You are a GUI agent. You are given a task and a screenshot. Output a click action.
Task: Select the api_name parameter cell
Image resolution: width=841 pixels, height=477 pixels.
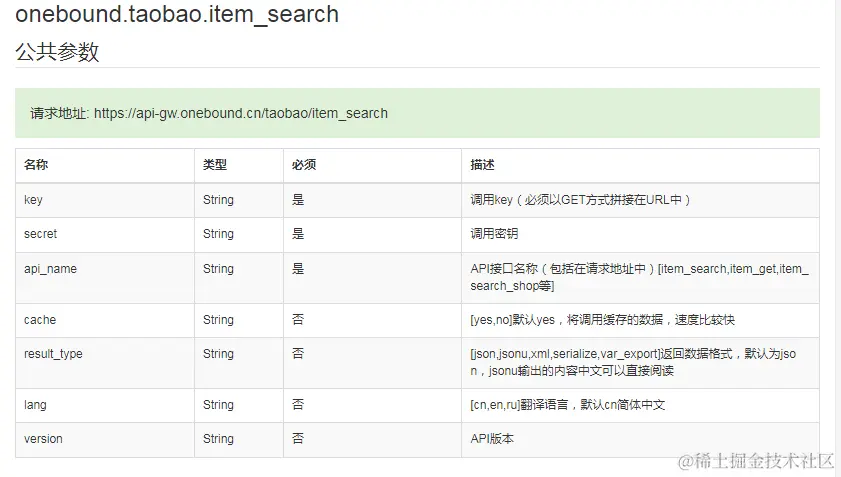50,269
